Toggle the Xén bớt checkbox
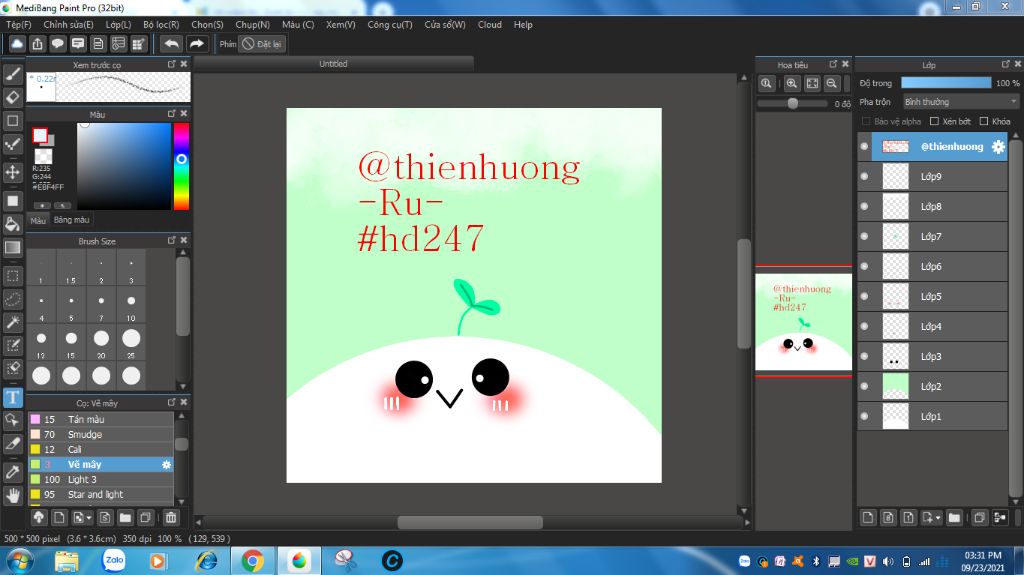The height and width of the screenshot is (575, 1024). [x=934, y=122]
